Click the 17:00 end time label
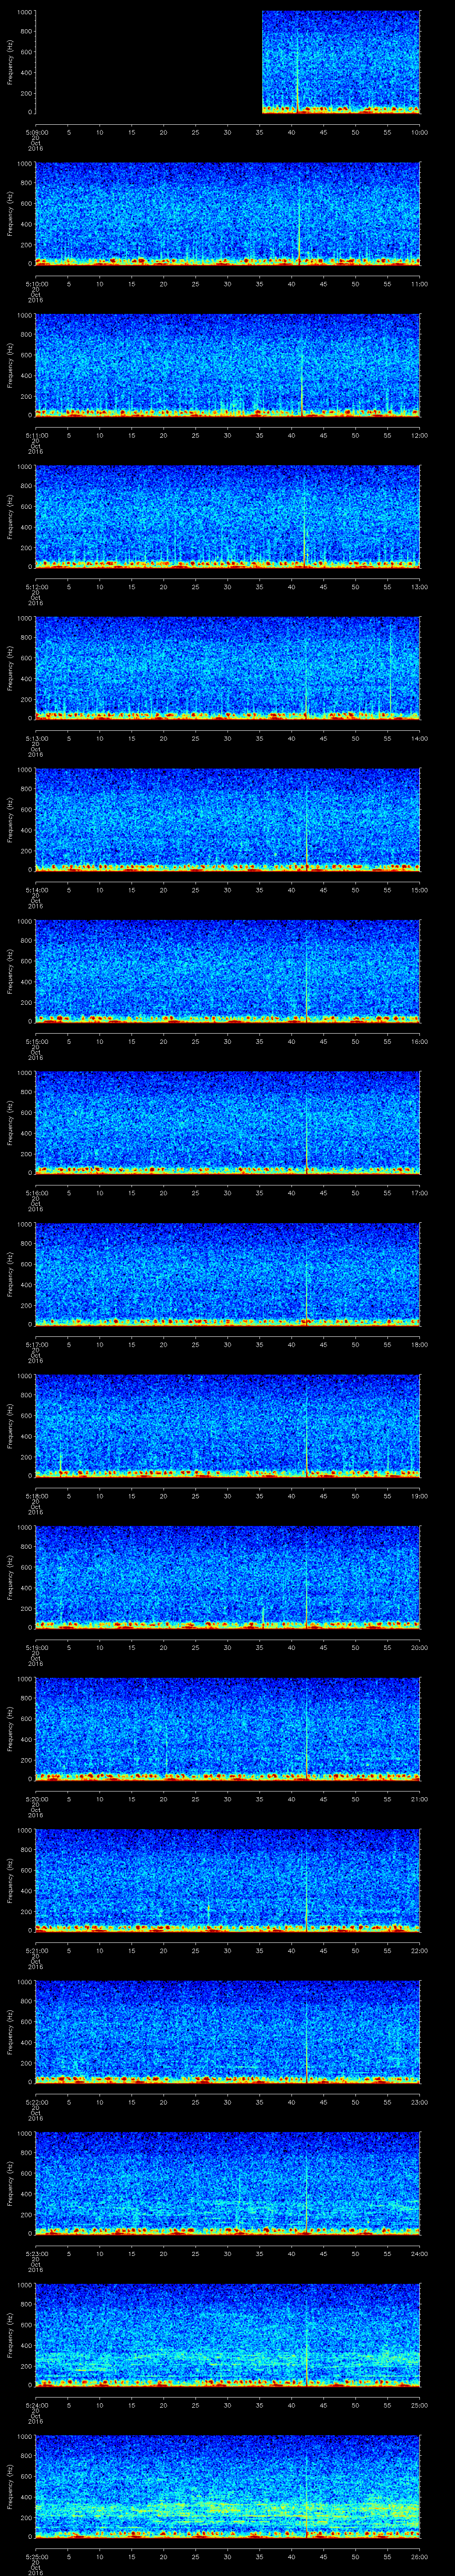The width and height of the screenshot is (455, 2576). click(419, 1192)
